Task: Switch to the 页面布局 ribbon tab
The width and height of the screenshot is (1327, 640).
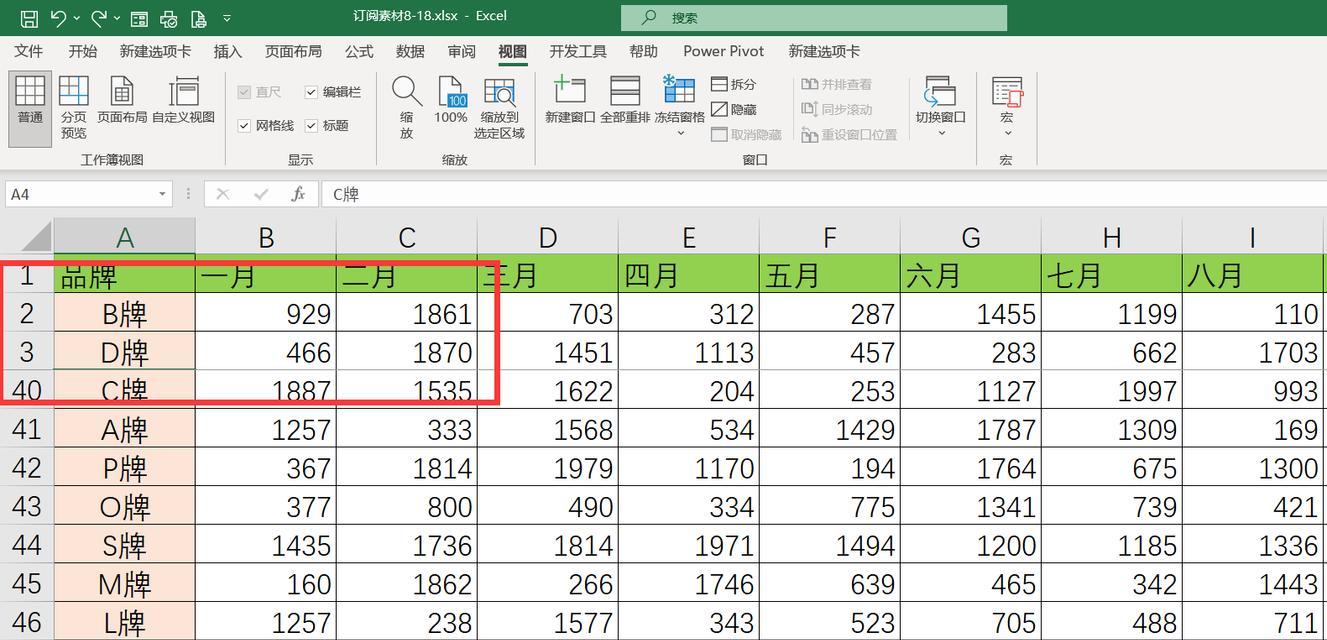Action: pos(293,51)
